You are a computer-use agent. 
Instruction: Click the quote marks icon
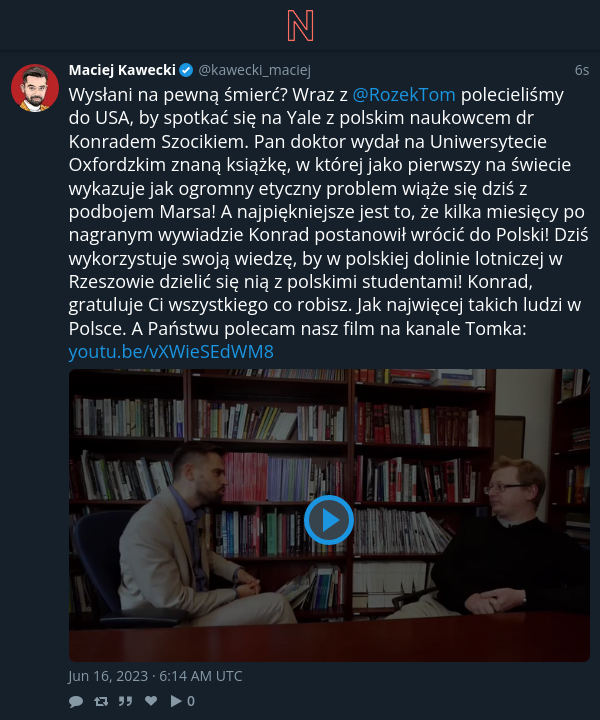[125, 701]
